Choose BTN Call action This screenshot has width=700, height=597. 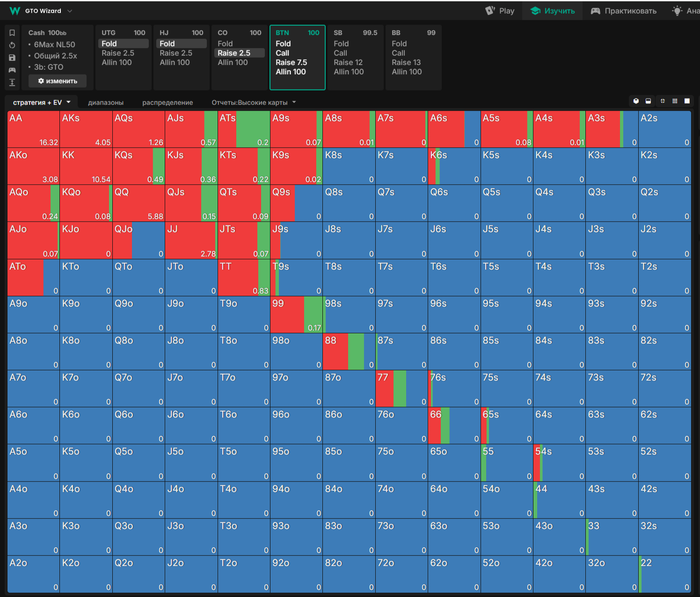(x=282, y=53)
